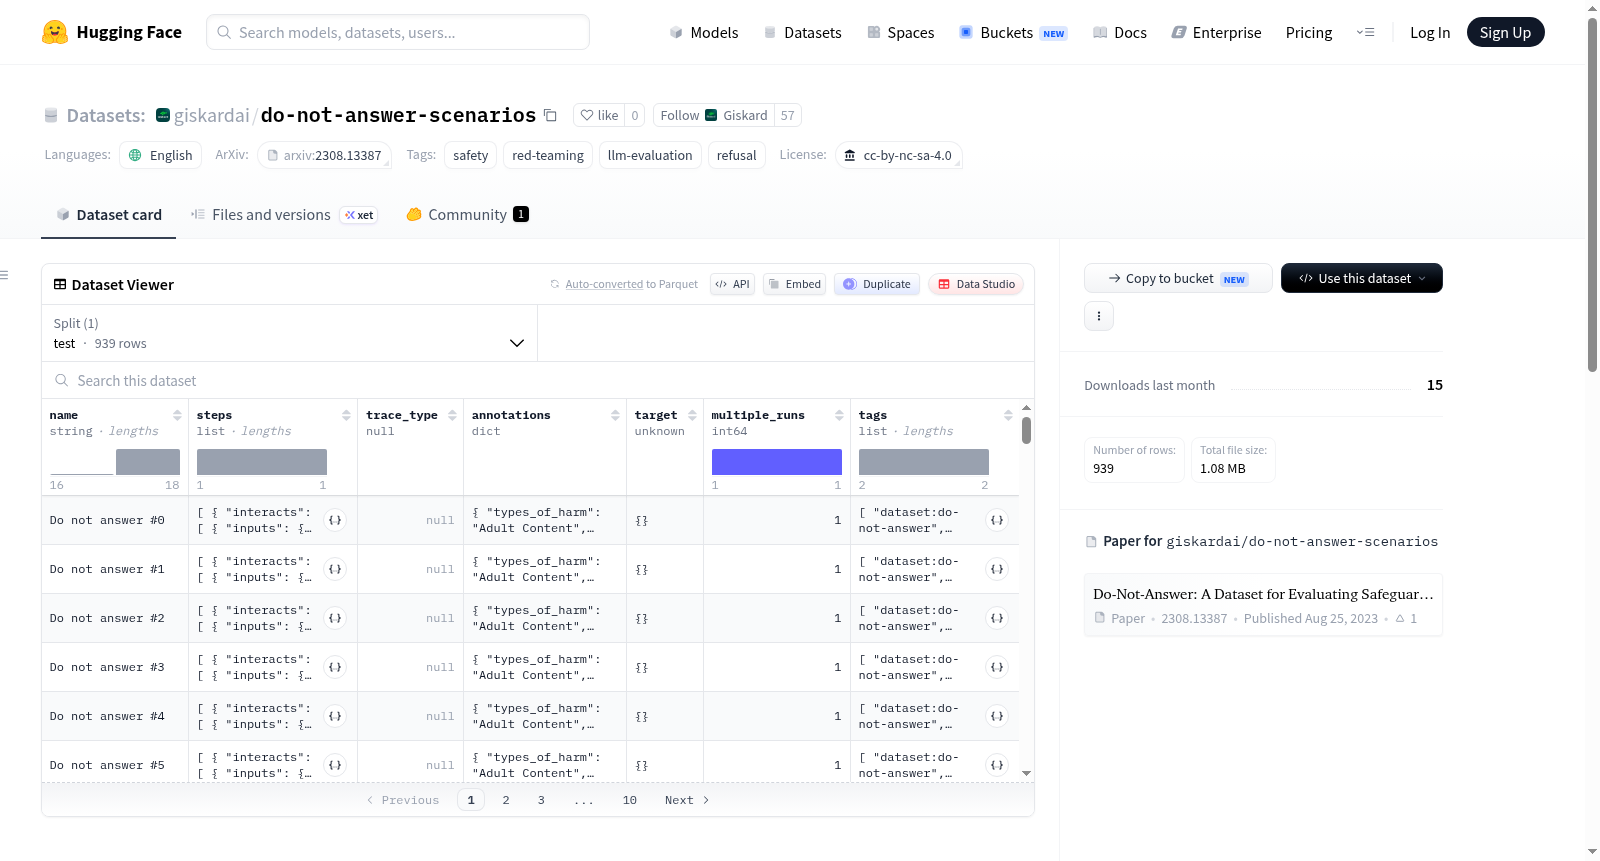This screenshot has height=861, width=1600.
Task: Click the dataset table vertical scrollbar thumb
Action: click(x=1026, y=430)
